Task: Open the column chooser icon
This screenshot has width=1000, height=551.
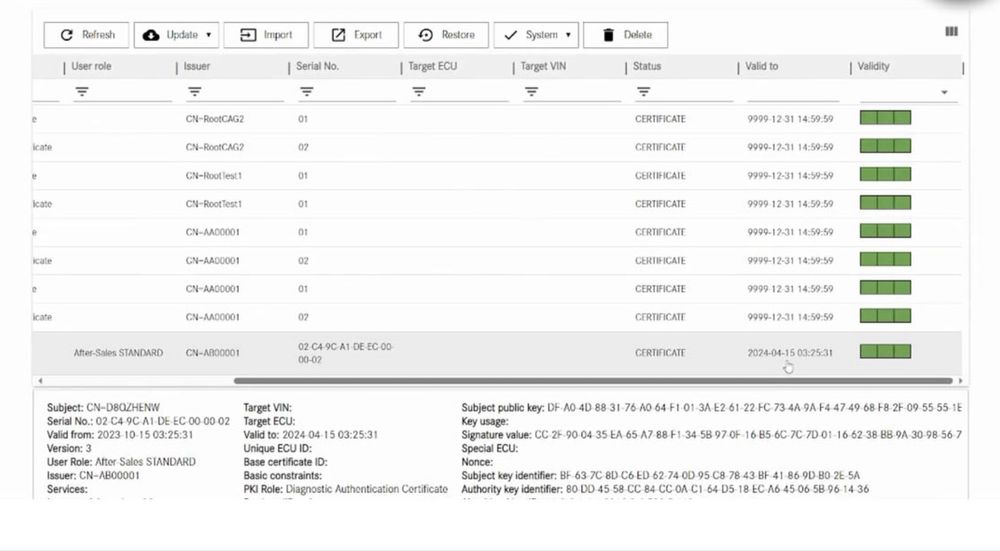Action: [x=952, y=31]
